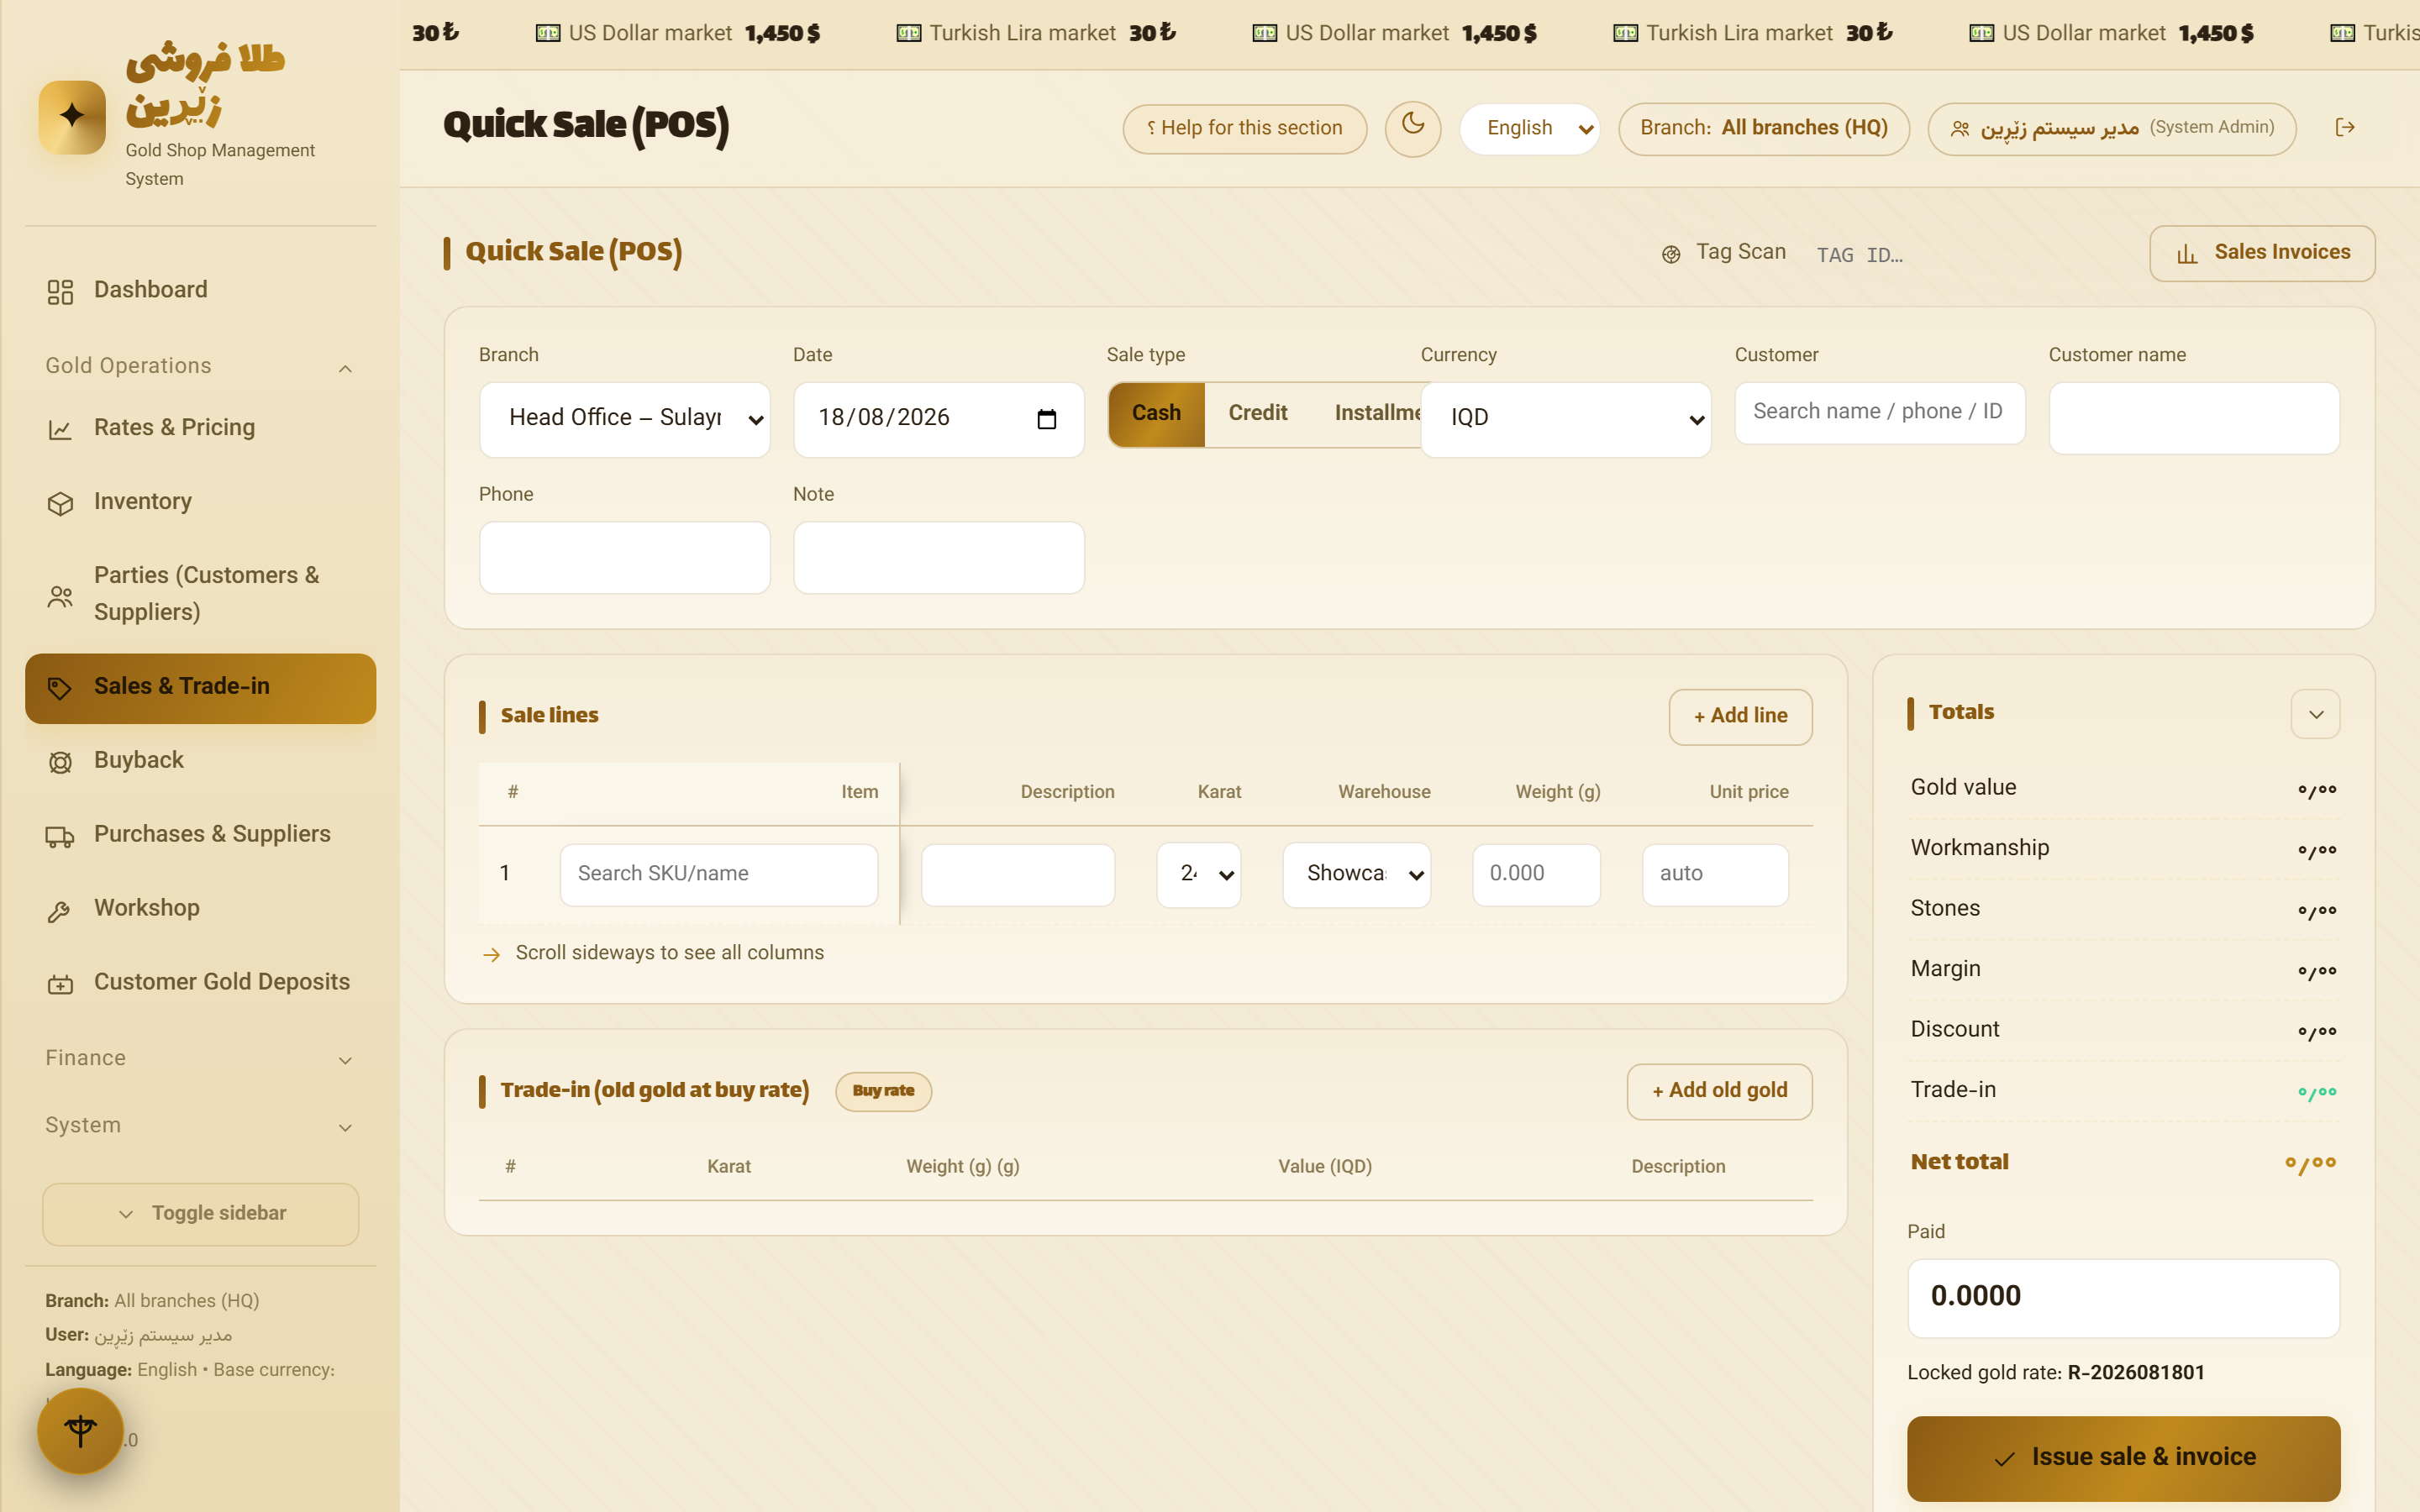Click Issue sale & invoice button
This screenshot has height=1512, width=2420.
pos(2123,1458)
